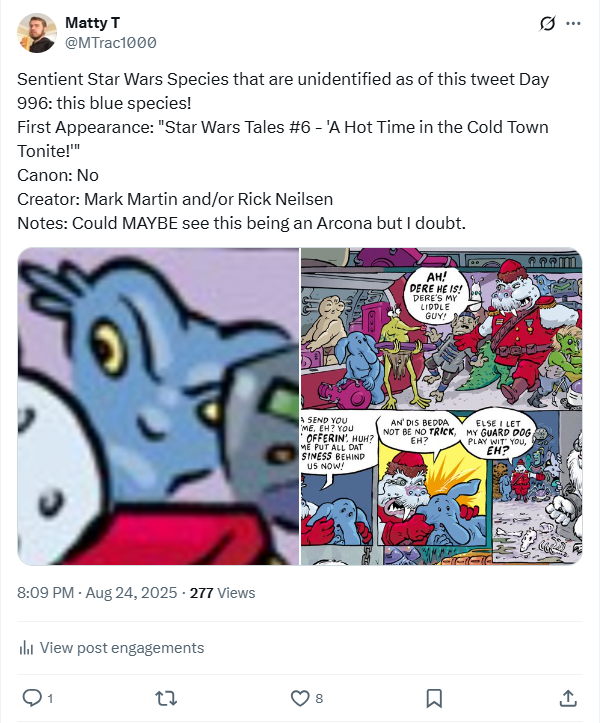Click the reply count number 1
This screenshot has height=723, width=600.
50,698
